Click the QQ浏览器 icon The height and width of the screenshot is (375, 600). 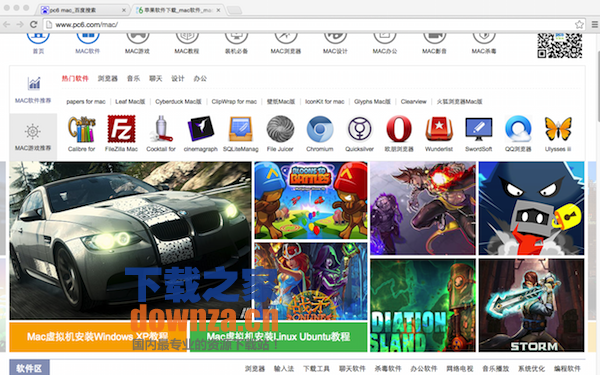(x=518, y=129)
